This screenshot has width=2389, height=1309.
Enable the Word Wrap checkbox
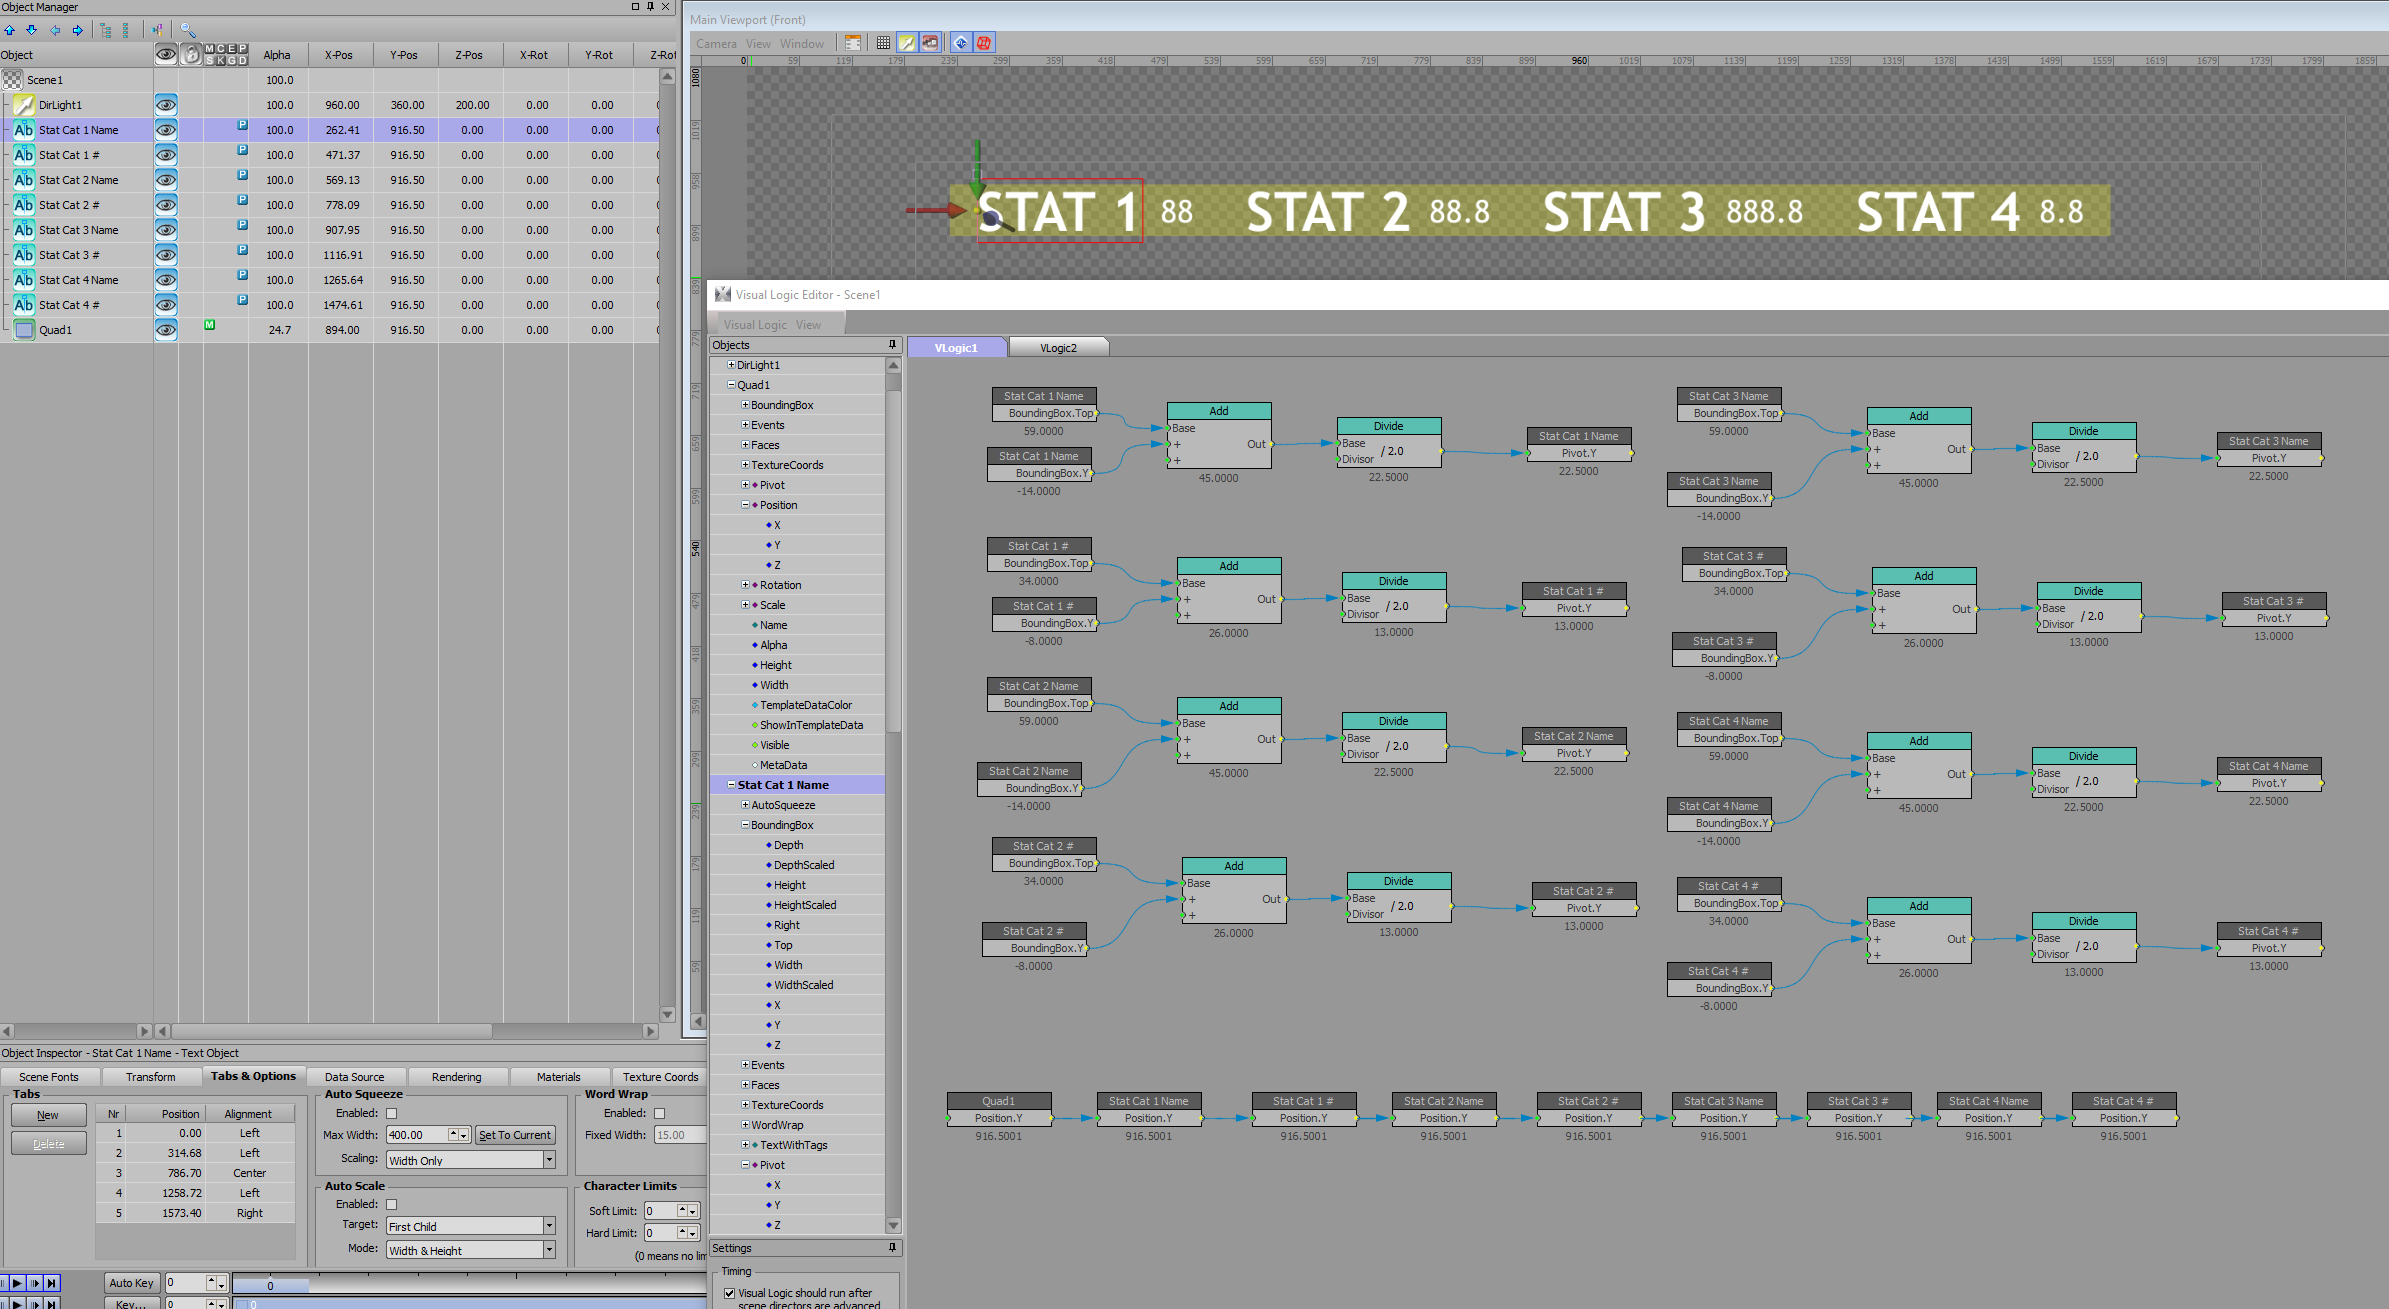tap(659, 1113)
